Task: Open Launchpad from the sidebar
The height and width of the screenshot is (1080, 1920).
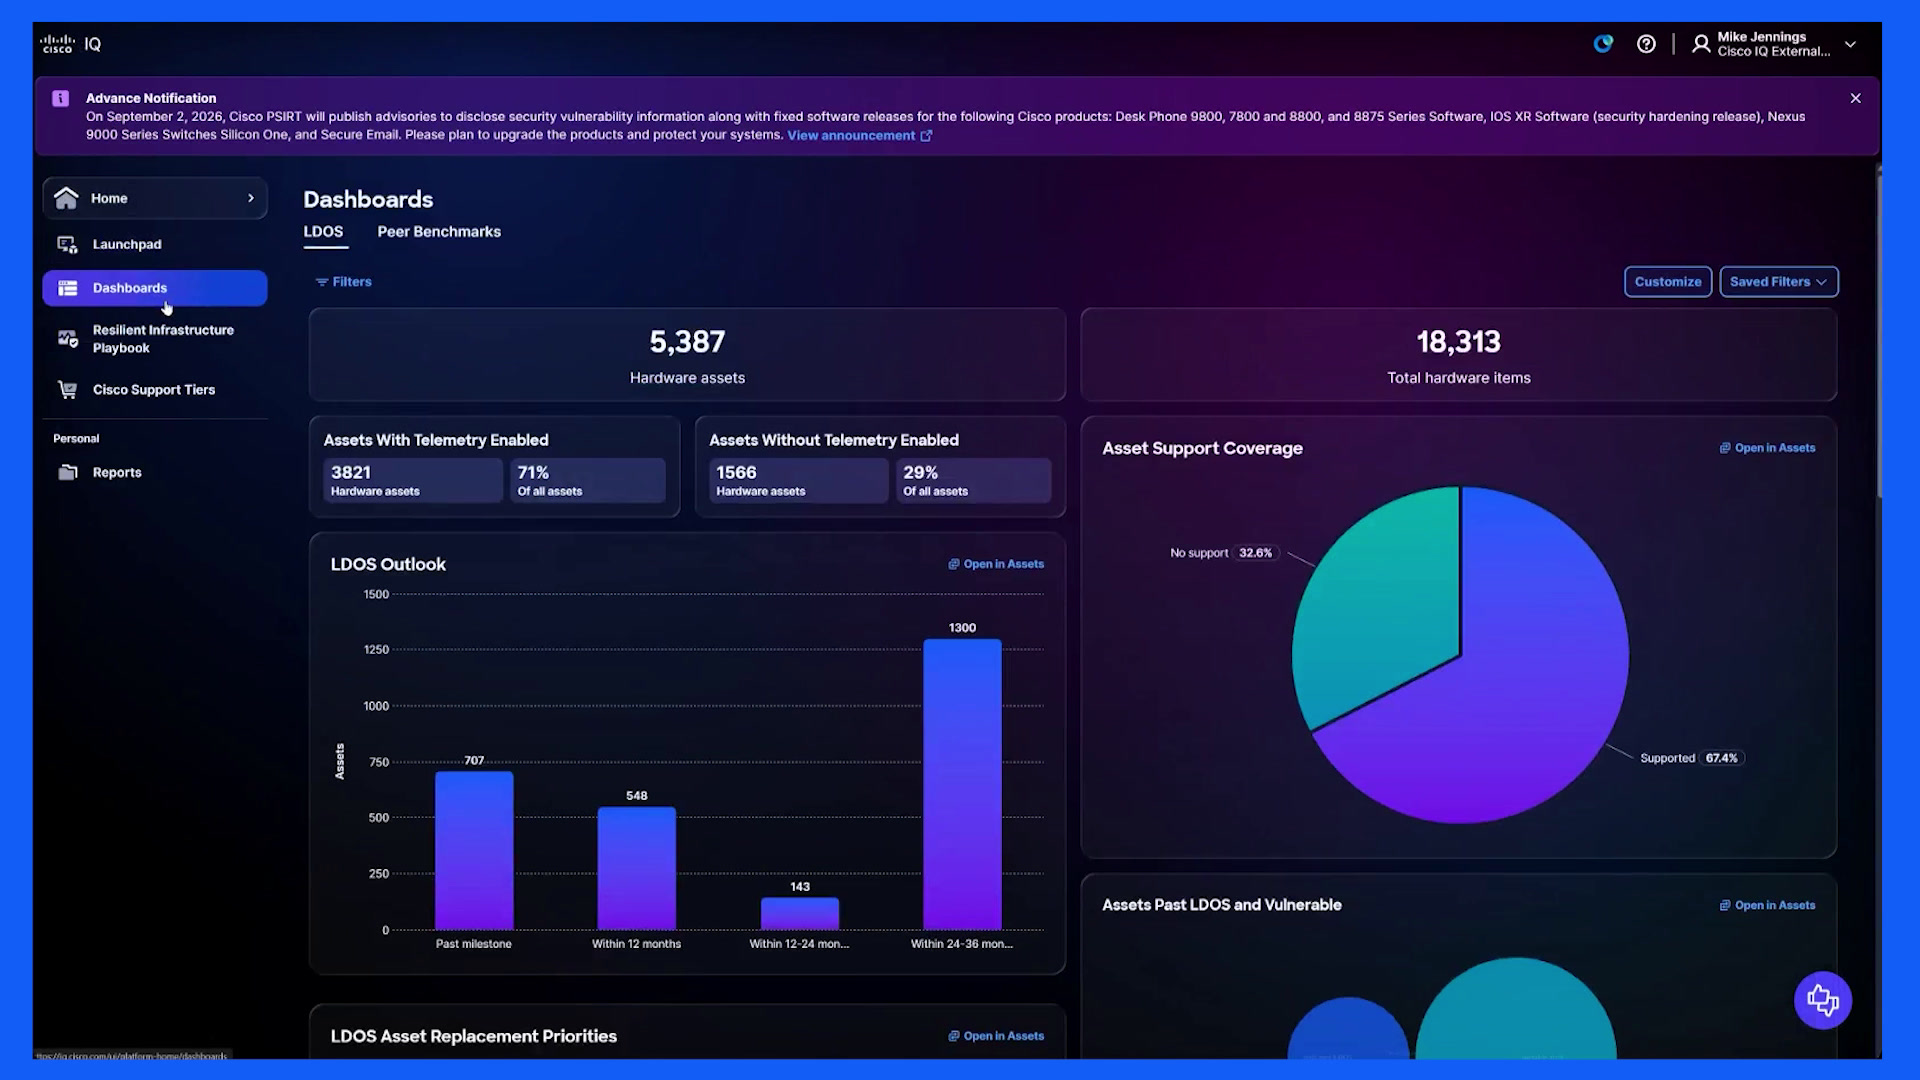Action: 155,244
